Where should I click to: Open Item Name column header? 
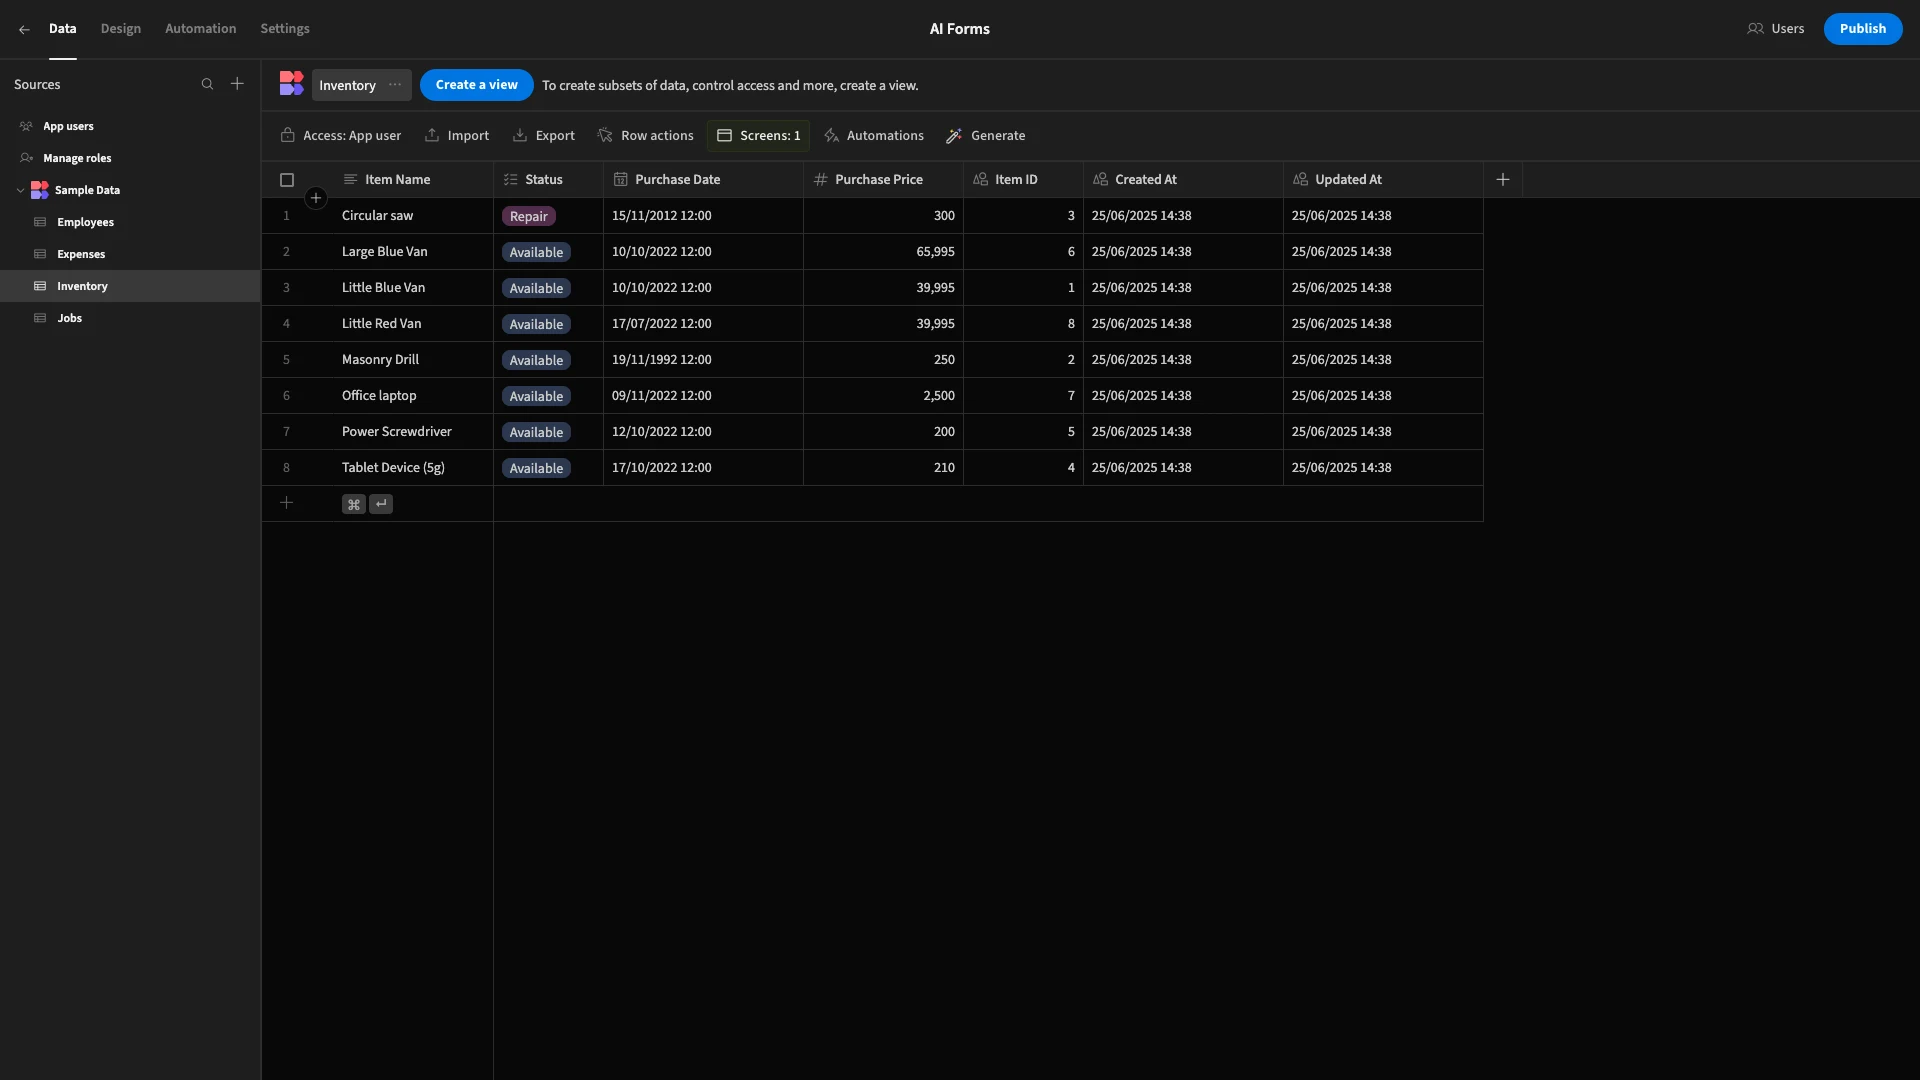pyautogui.click(x=413, y=180)
